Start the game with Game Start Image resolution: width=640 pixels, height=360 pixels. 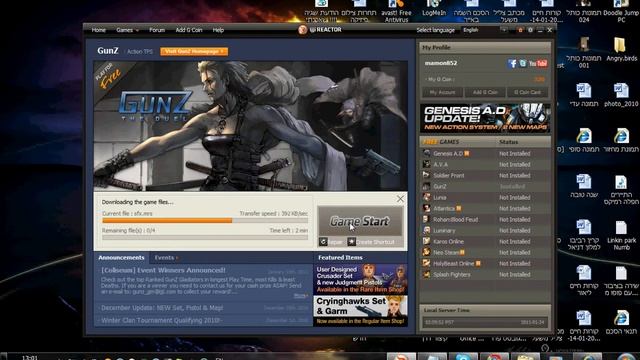pos(360,221)
